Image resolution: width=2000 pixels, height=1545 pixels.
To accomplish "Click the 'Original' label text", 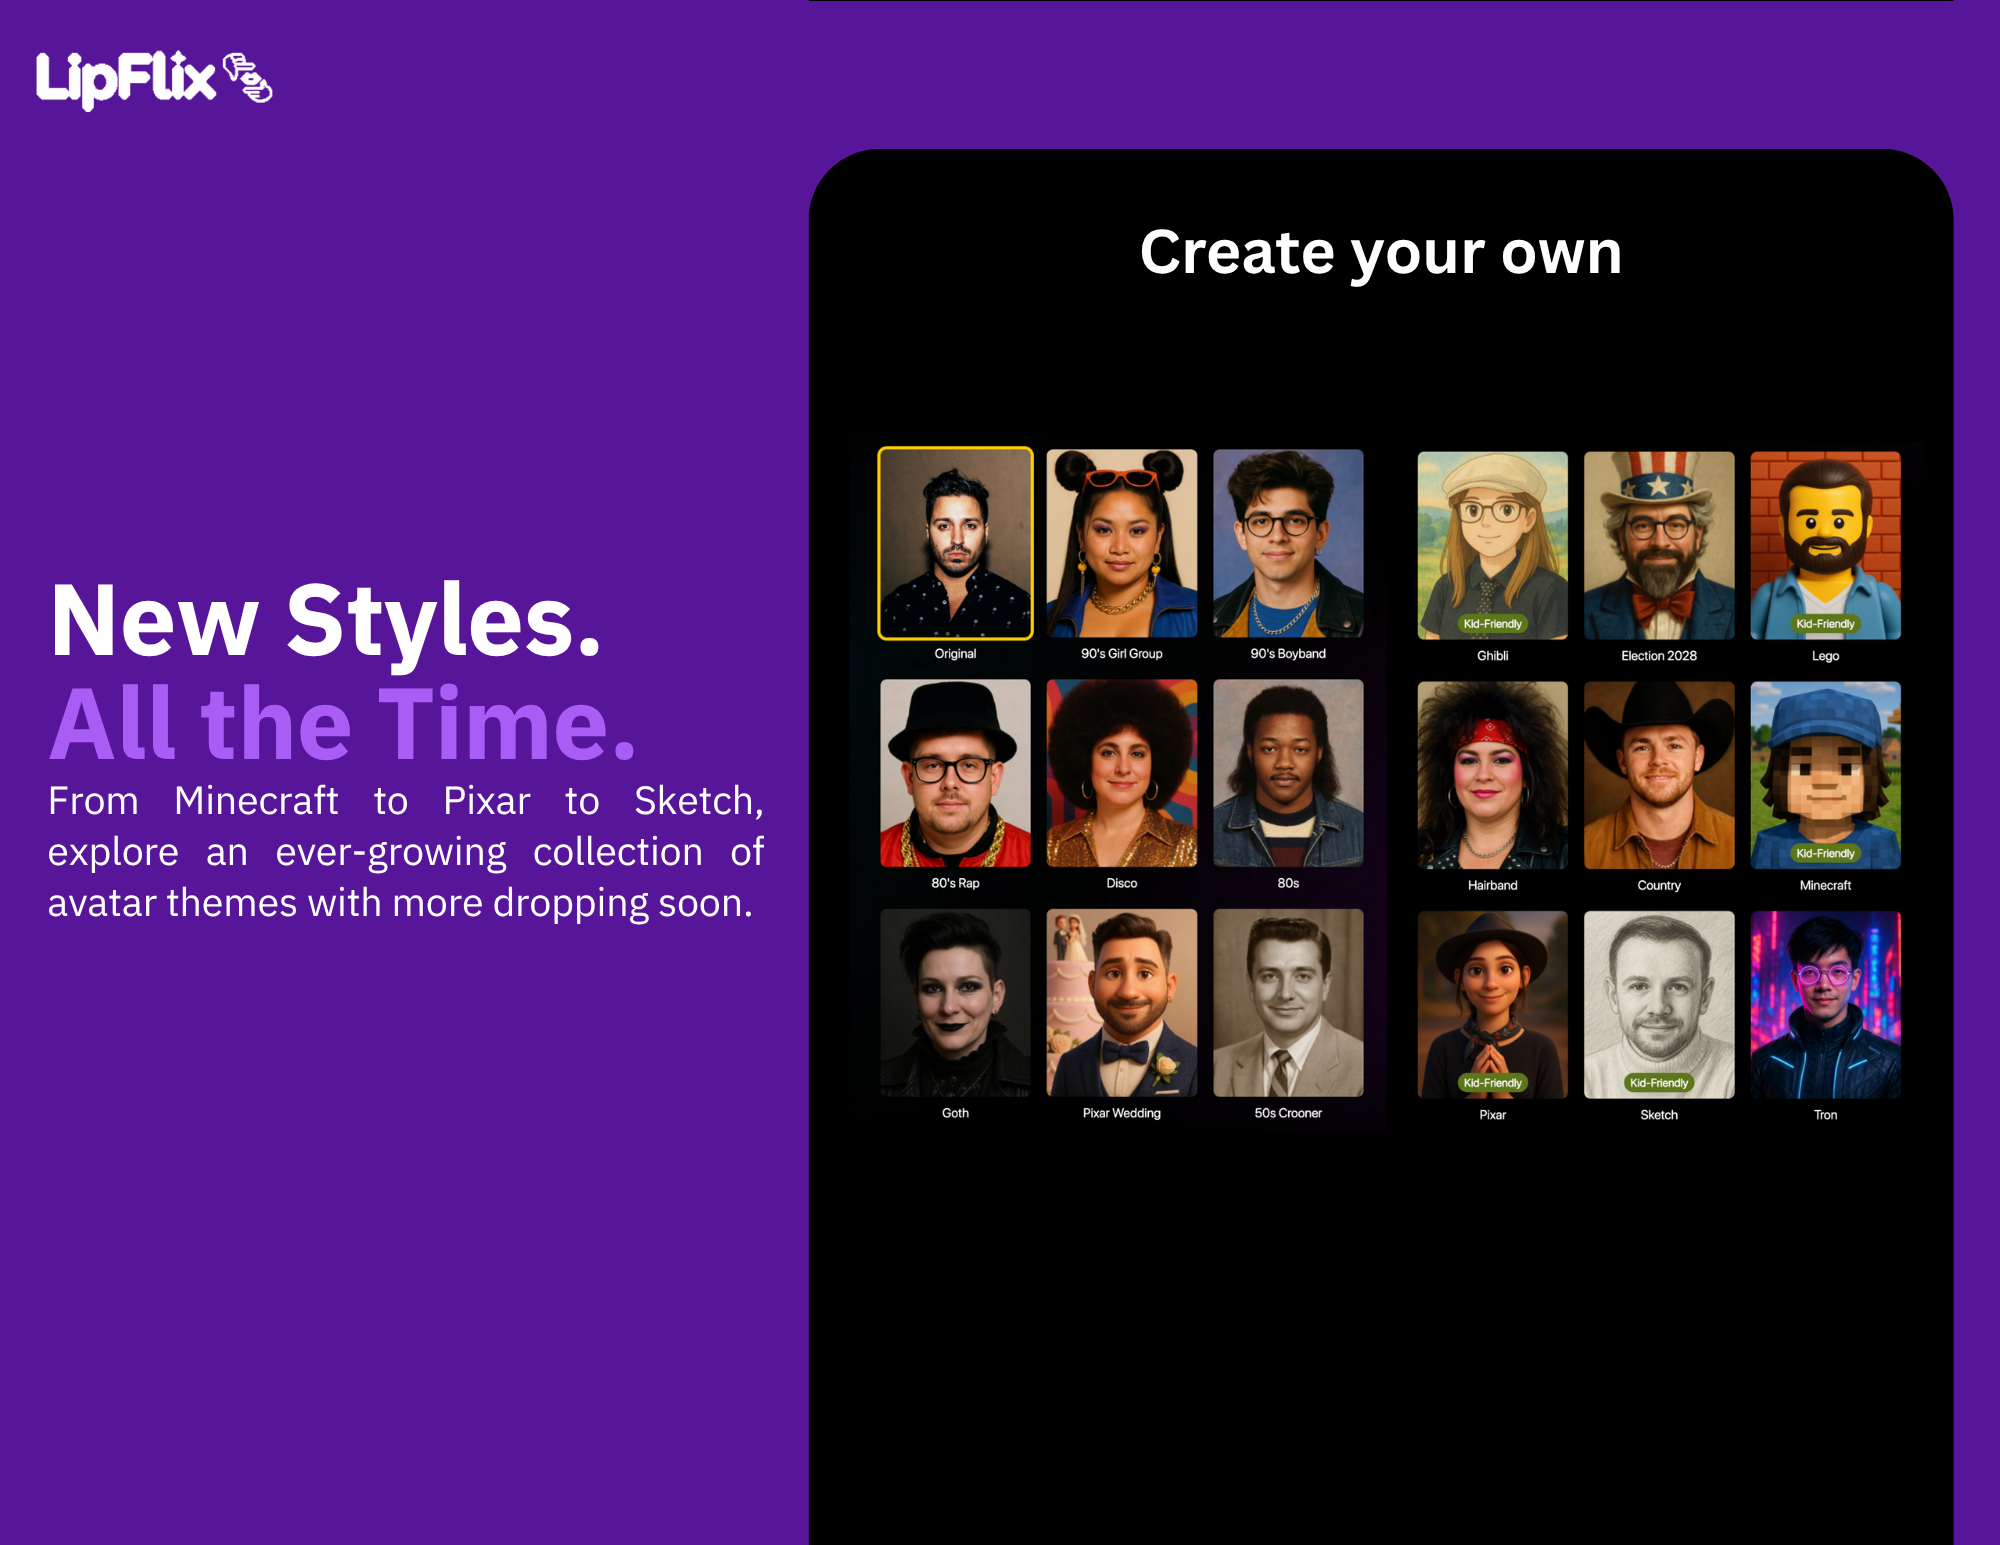I will [955, 654].
